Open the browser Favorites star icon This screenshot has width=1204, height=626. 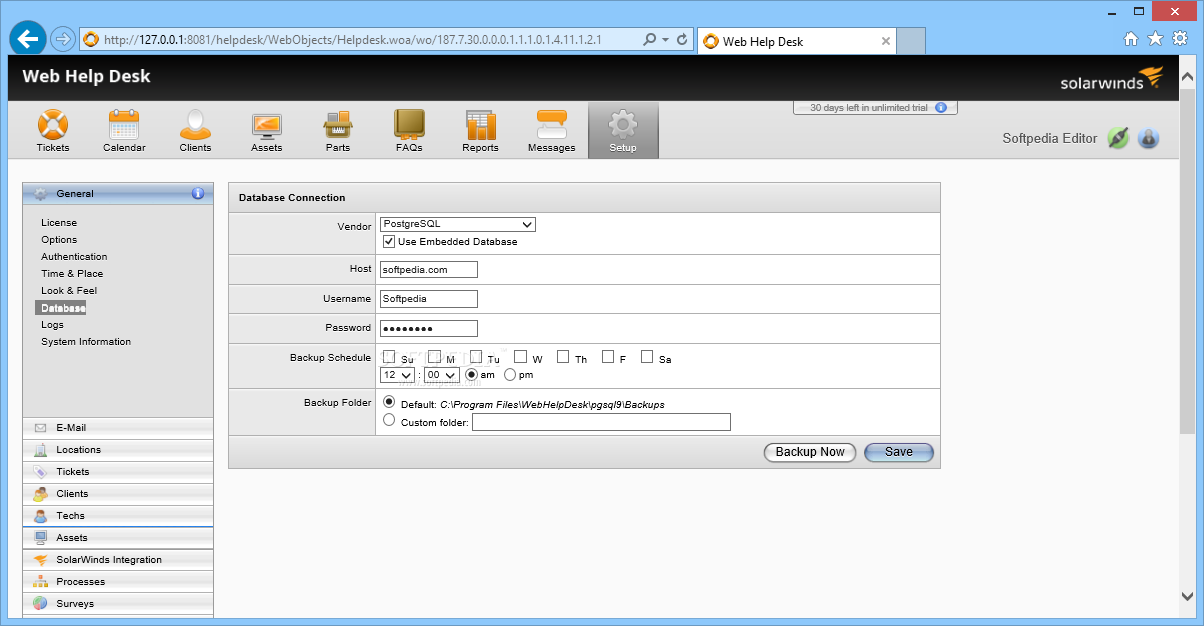point(1155,39)
